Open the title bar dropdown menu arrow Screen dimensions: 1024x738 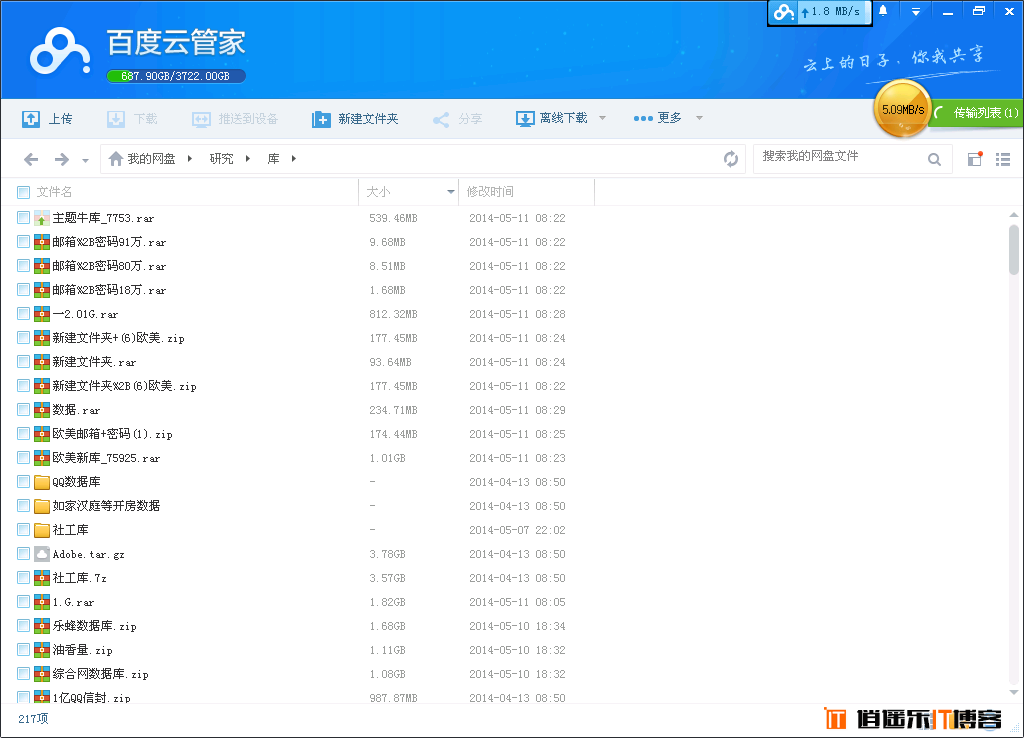pos(916,12)
